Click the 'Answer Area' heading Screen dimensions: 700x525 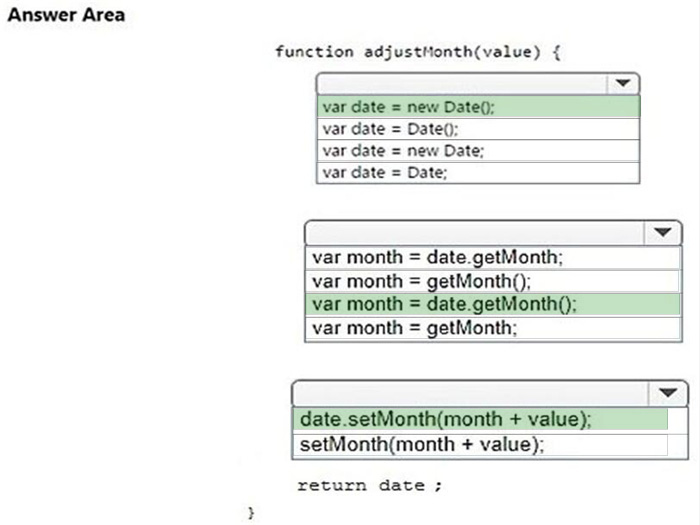(66, 15)
